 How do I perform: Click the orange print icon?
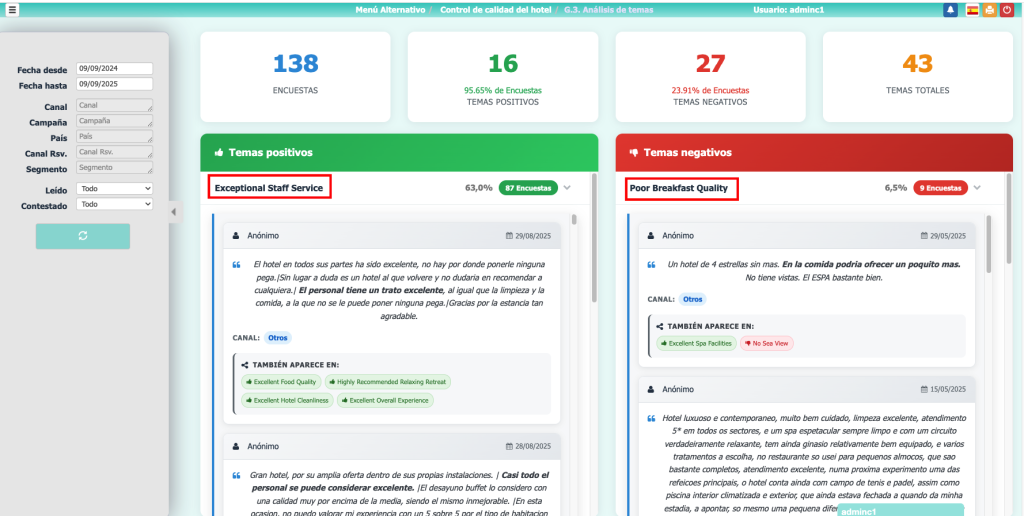click(989, 10)
